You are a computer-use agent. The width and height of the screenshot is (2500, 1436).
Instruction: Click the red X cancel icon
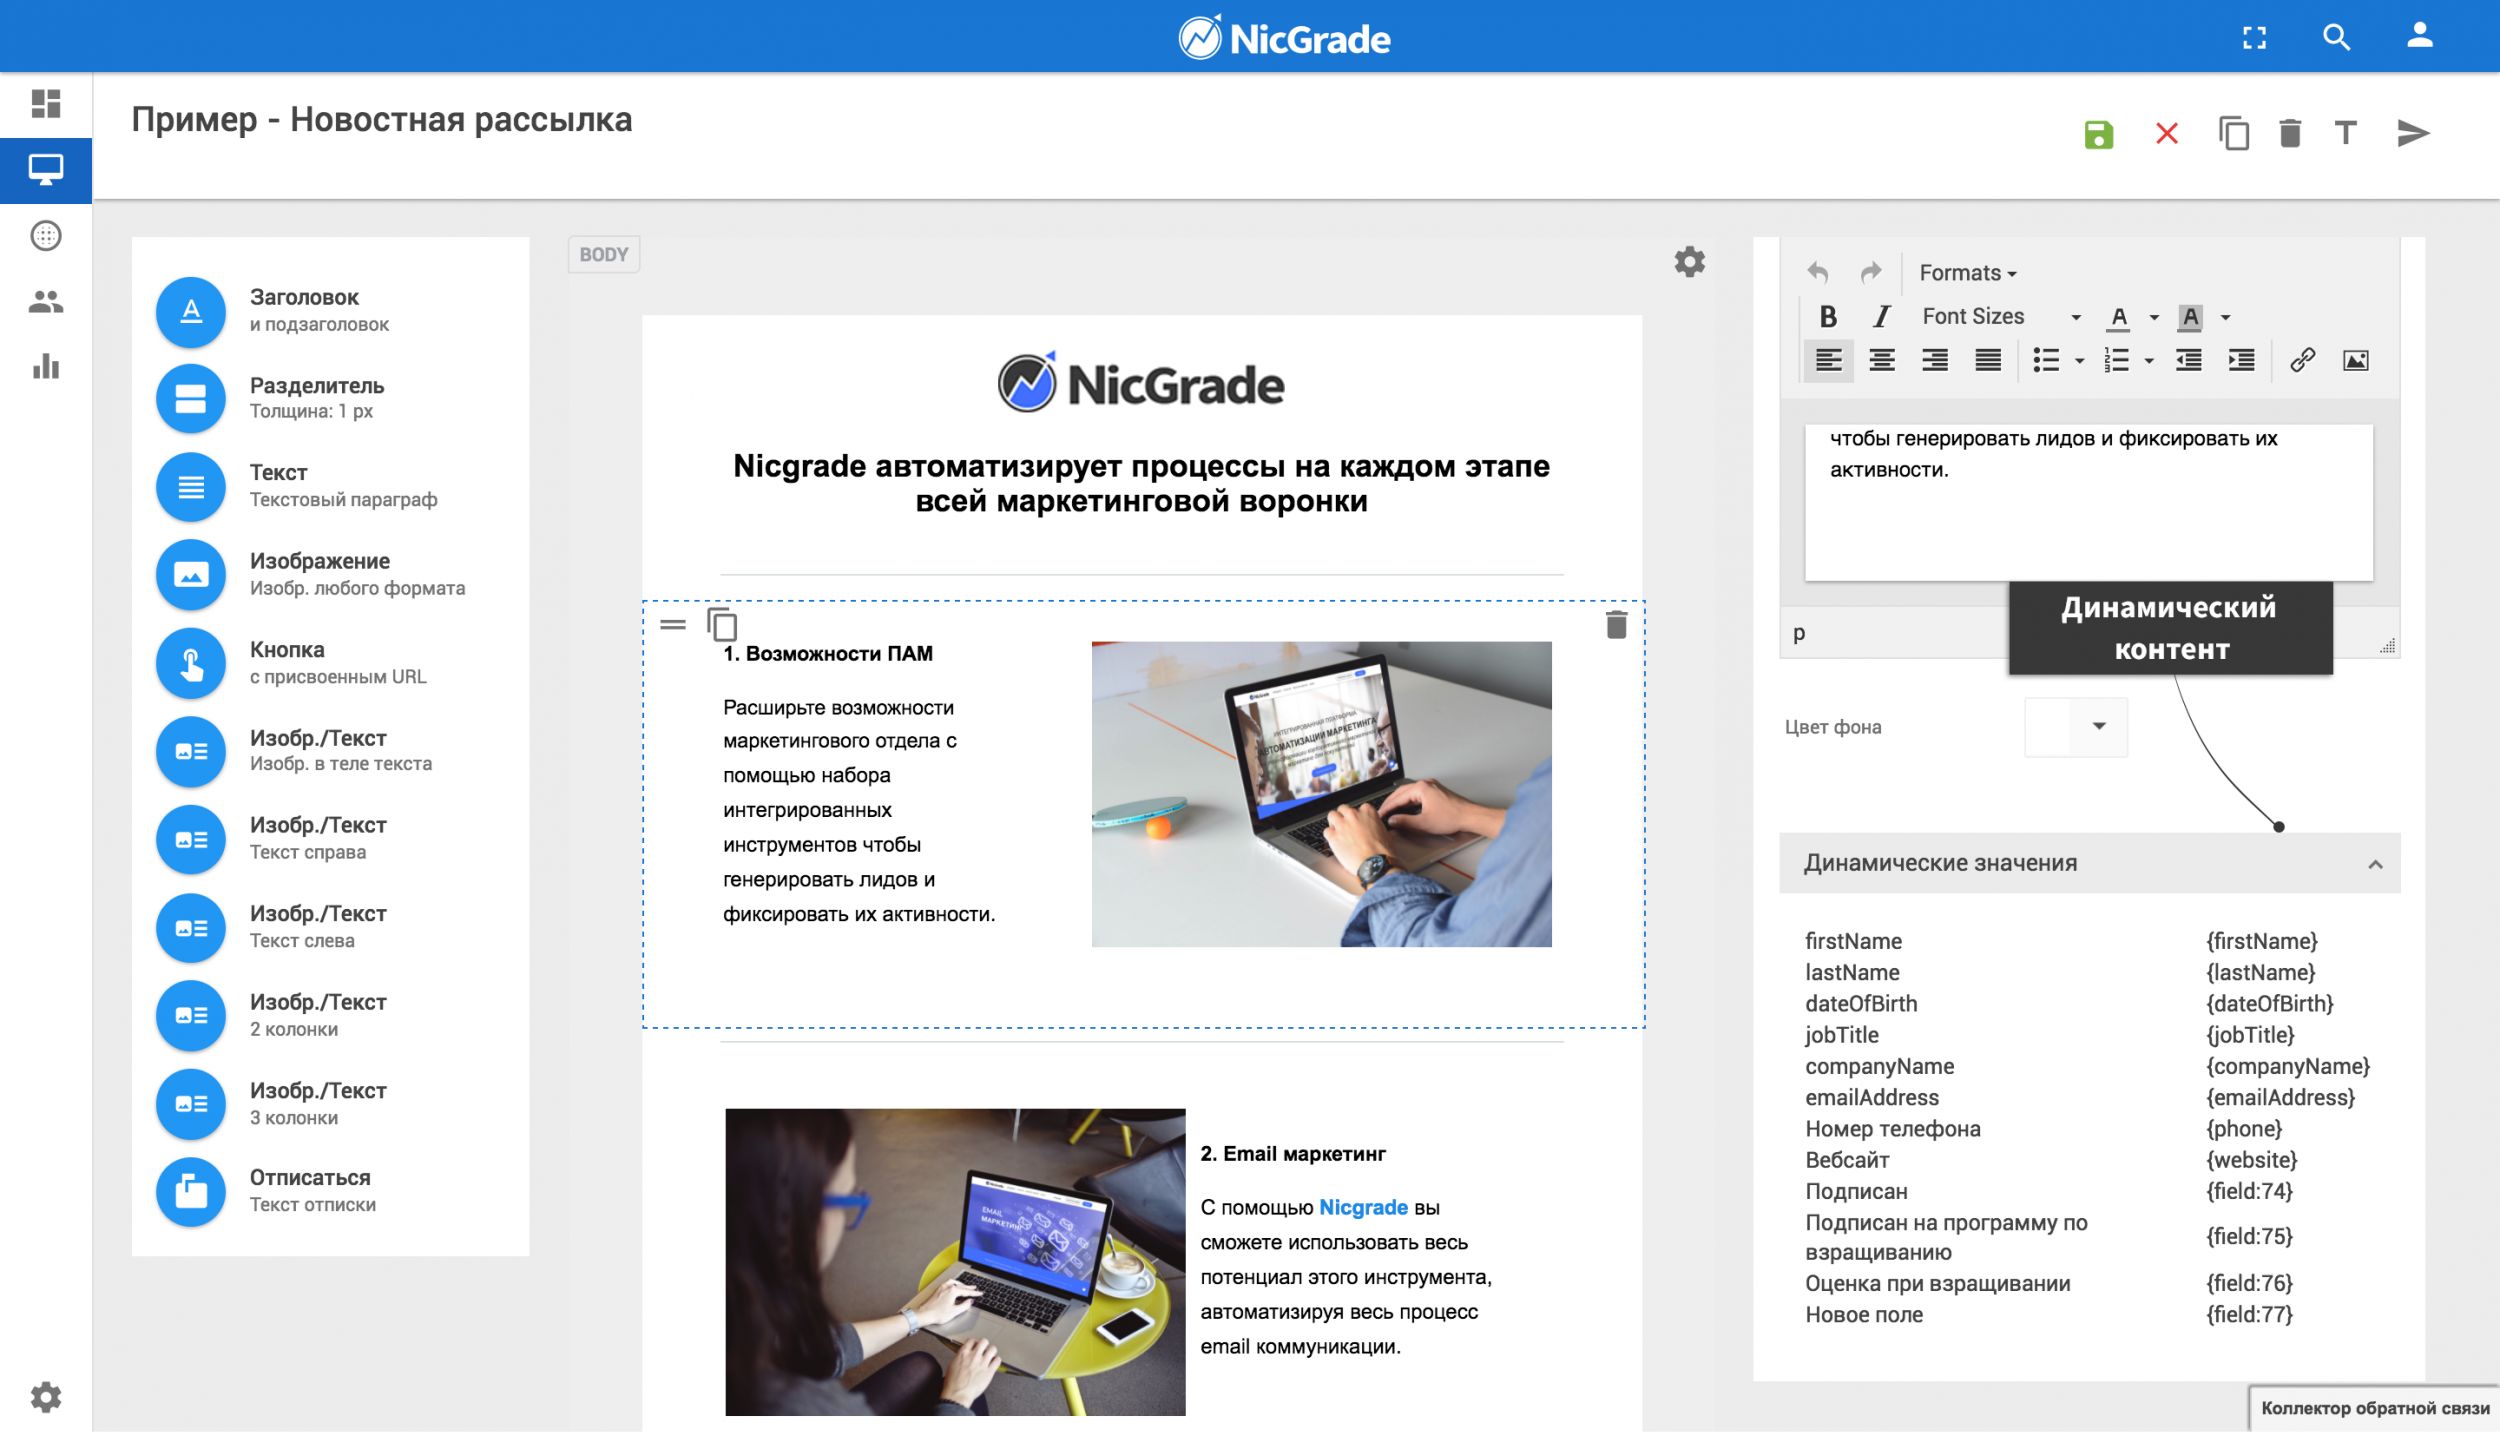[x=2166, y=134]
